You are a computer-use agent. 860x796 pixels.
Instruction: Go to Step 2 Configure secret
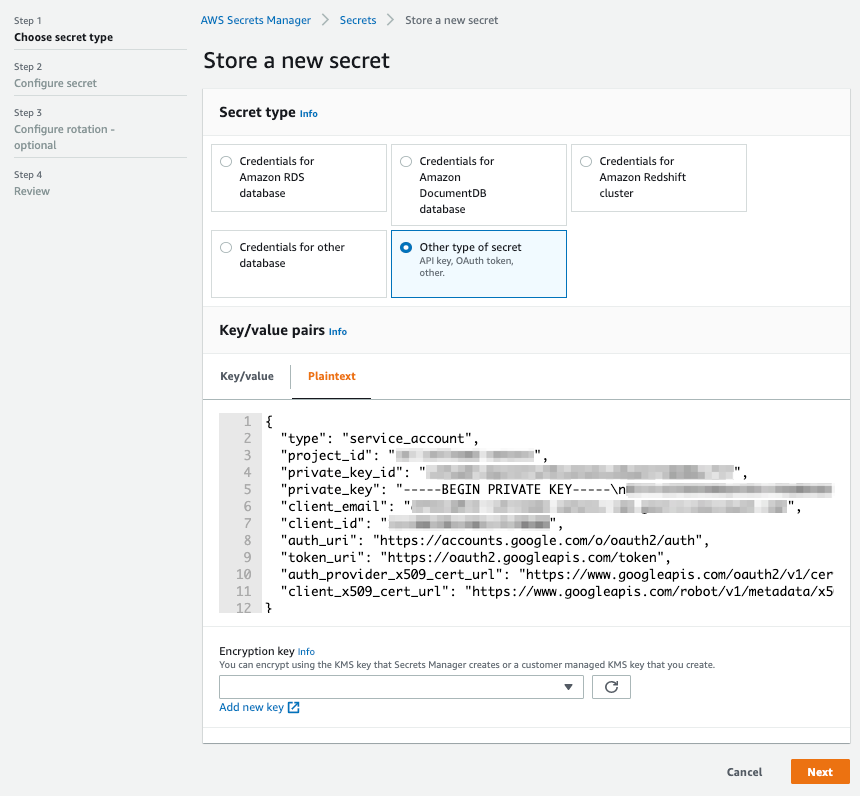click(x=55, y=83)
